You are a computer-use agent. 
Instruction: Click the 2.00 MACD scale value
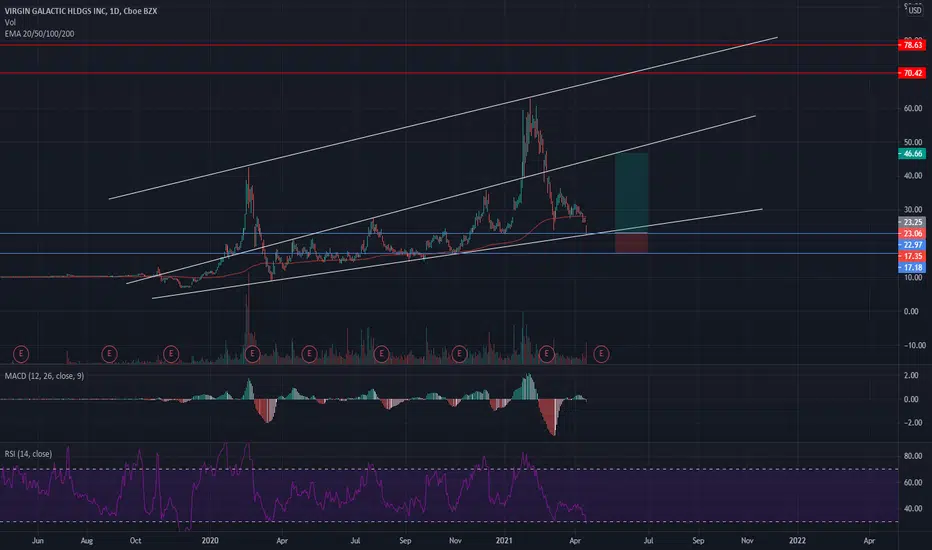911,375
